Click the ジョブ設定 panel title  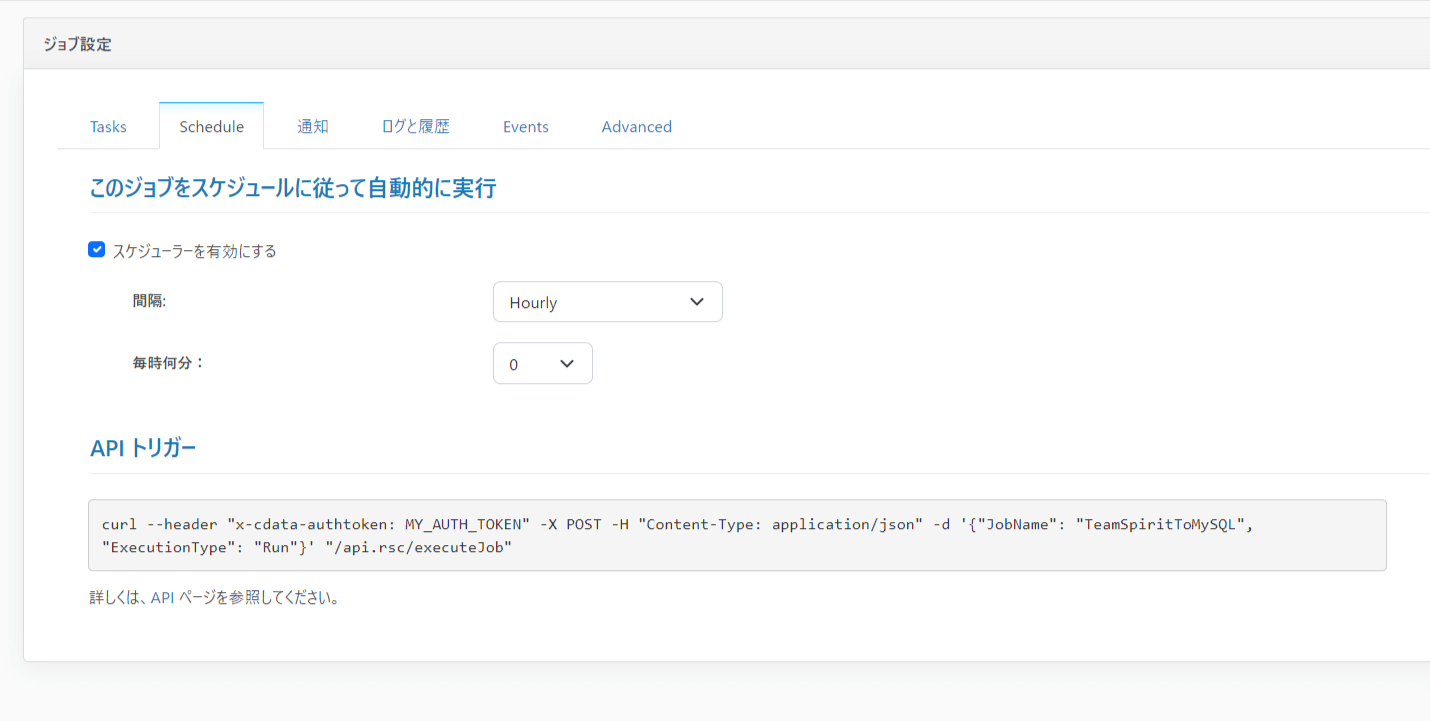point(78,44)
